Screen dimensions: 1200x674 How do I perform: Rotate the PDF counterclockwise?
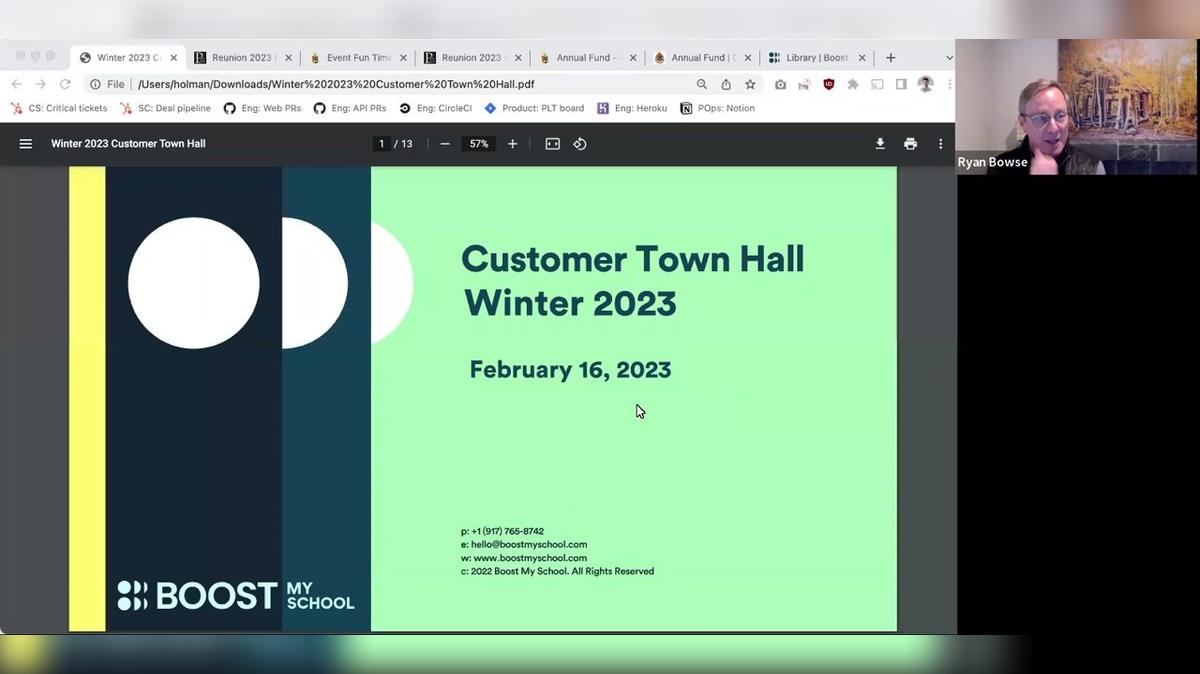coord(580,143)
